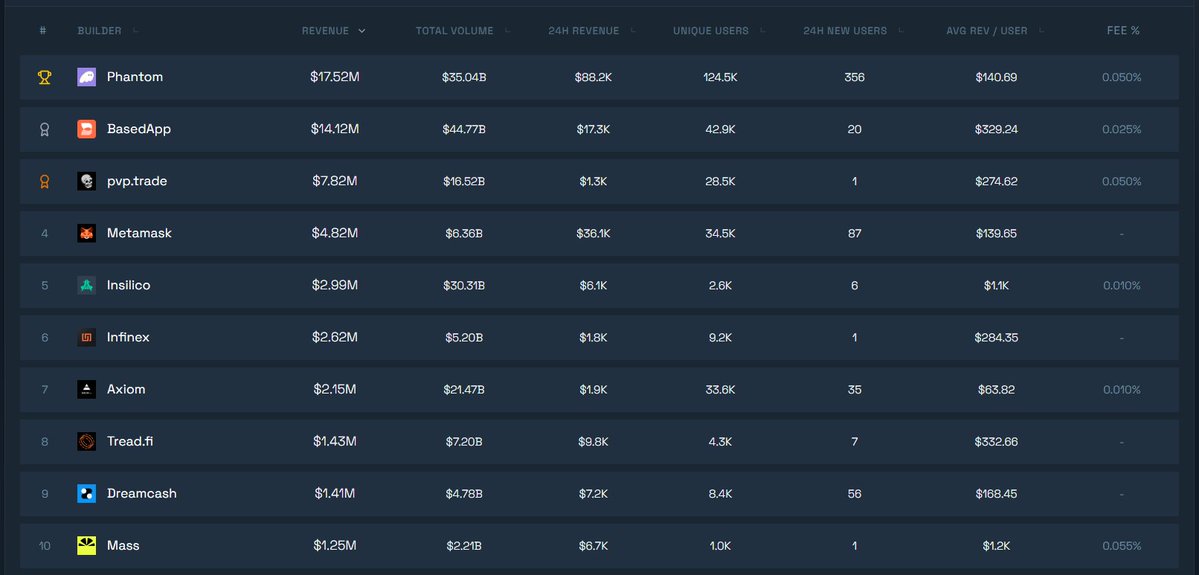Click the Phantom ghost logo icon
The height and width of the screenshot is (575, 1199).
click(x=86, y=77)
